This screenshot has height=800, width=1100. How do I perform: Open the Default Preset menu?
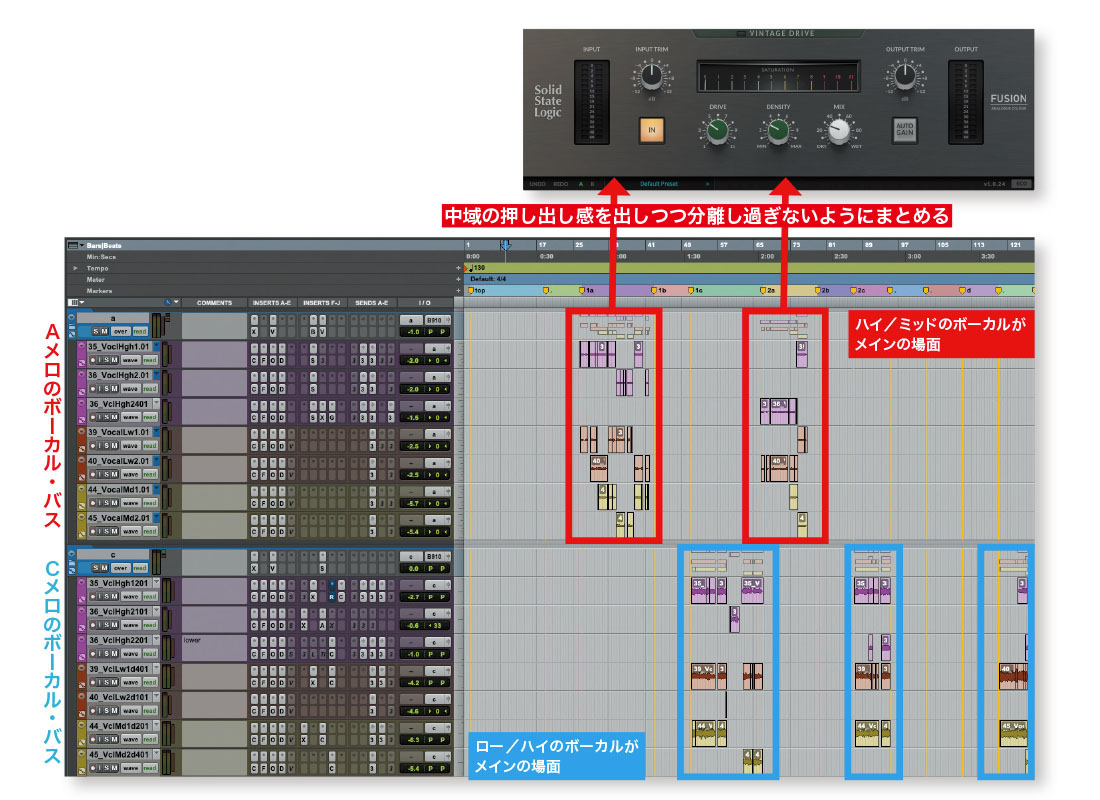point(659,184)
